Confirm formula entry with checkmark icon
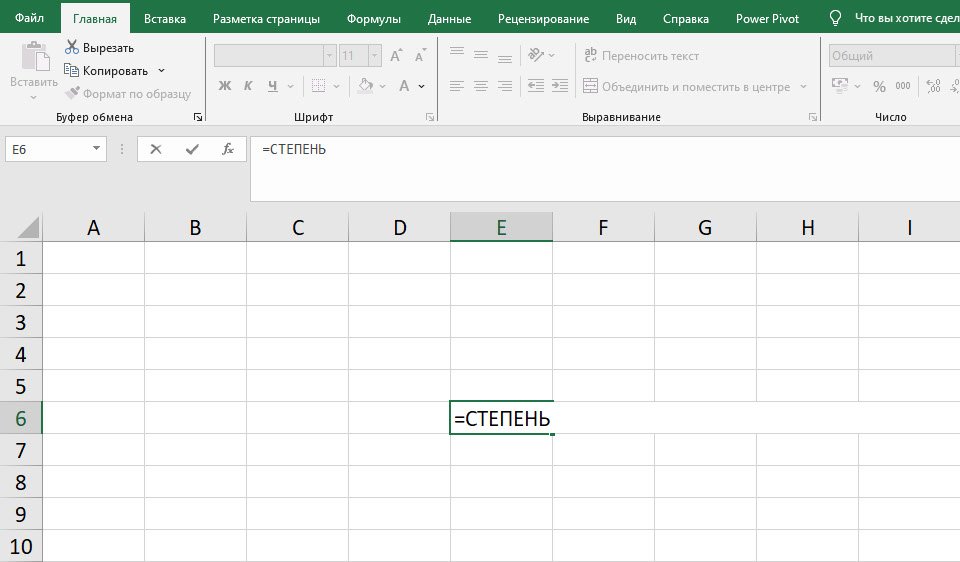The height and width of the screenshot is (562, 960). click(x=192, y=149)
